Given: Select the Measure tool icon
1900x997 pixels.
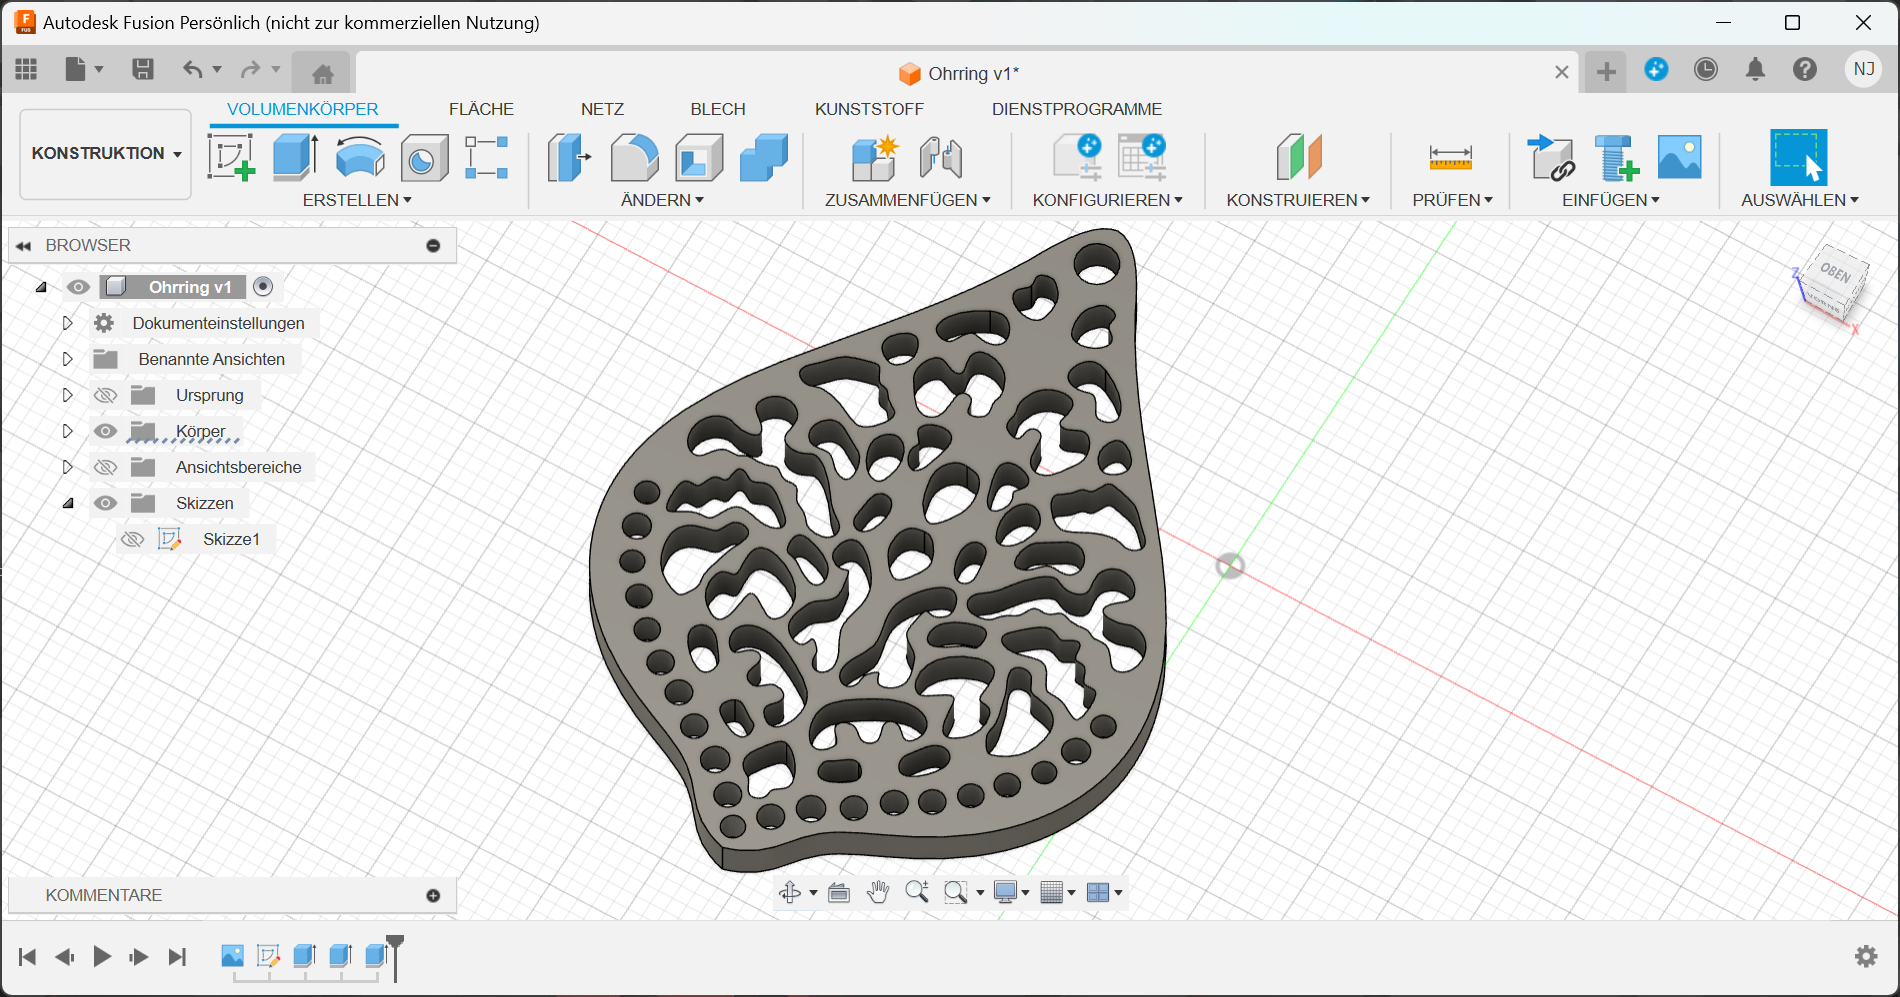Looking at the screenshot, I should [x=1450, y=157].
